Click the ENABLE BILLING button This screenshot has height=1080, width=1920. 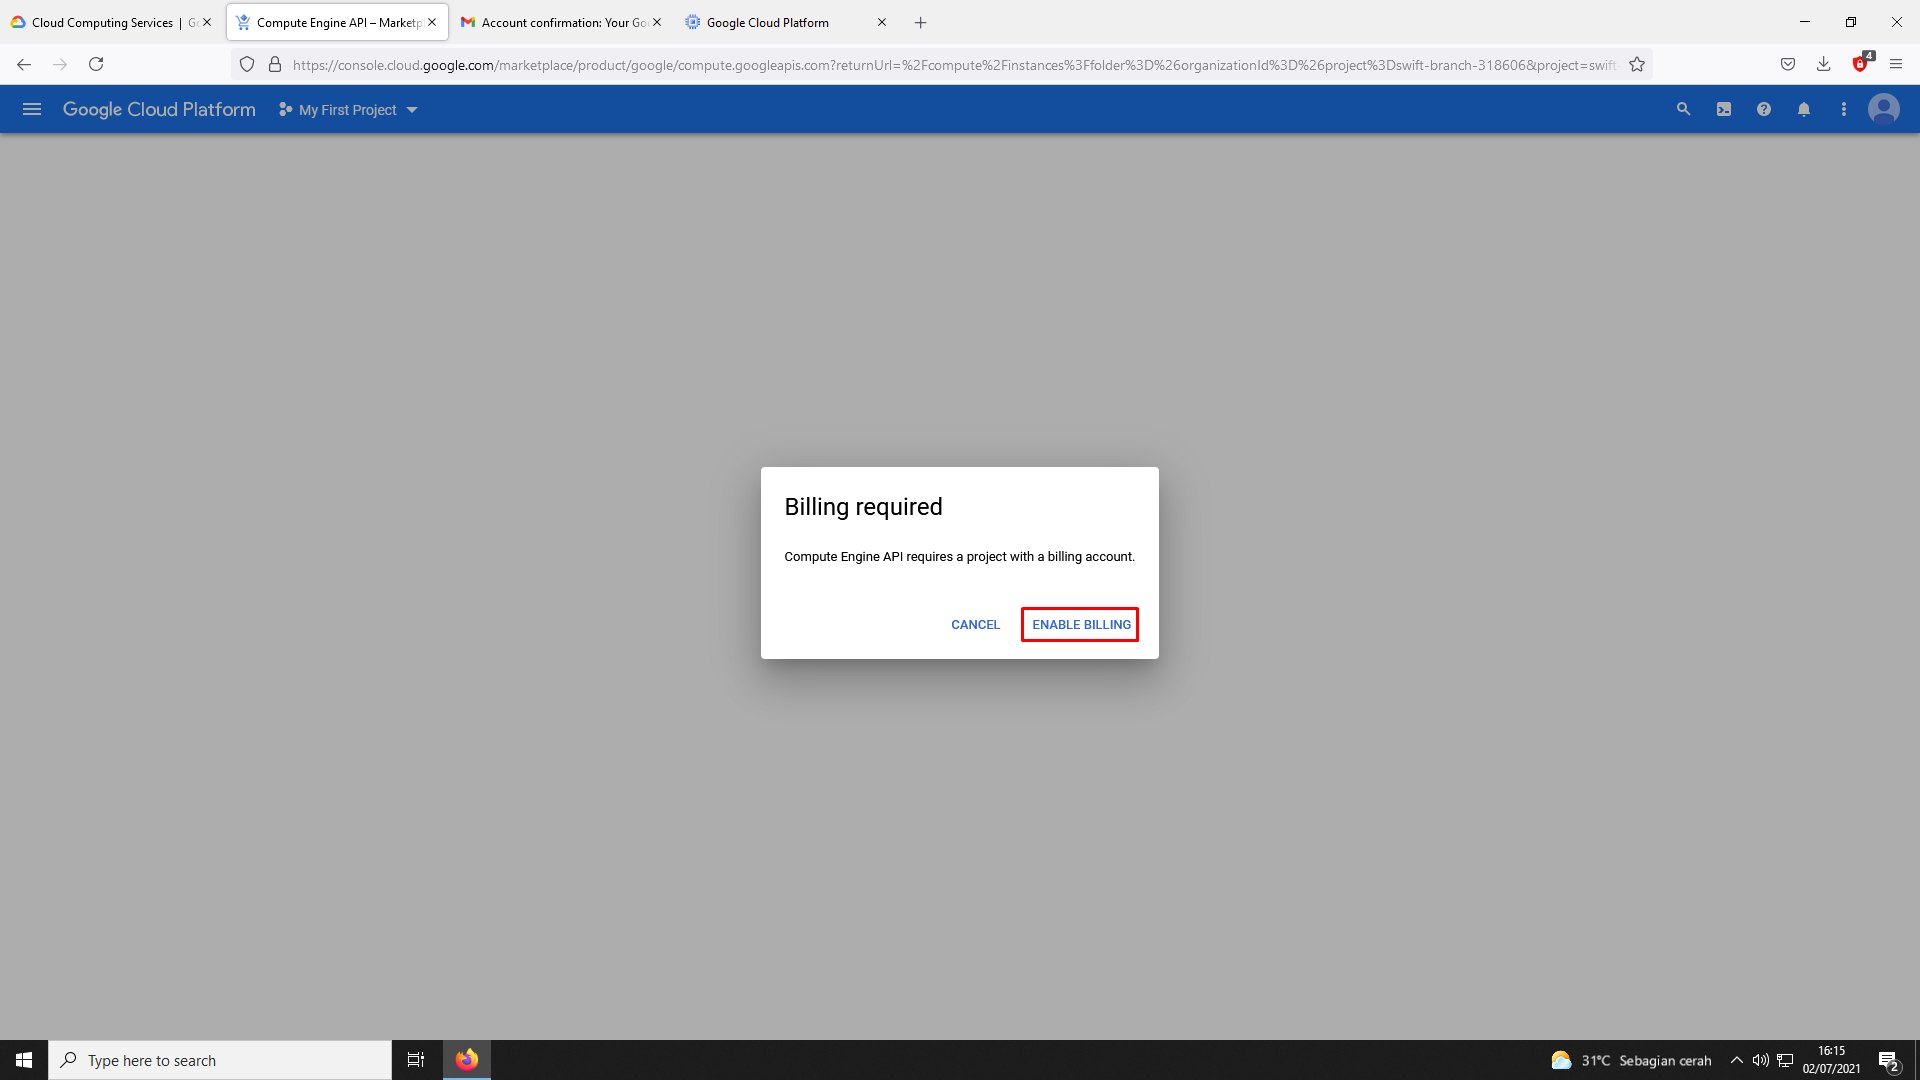click(1080, 625)
